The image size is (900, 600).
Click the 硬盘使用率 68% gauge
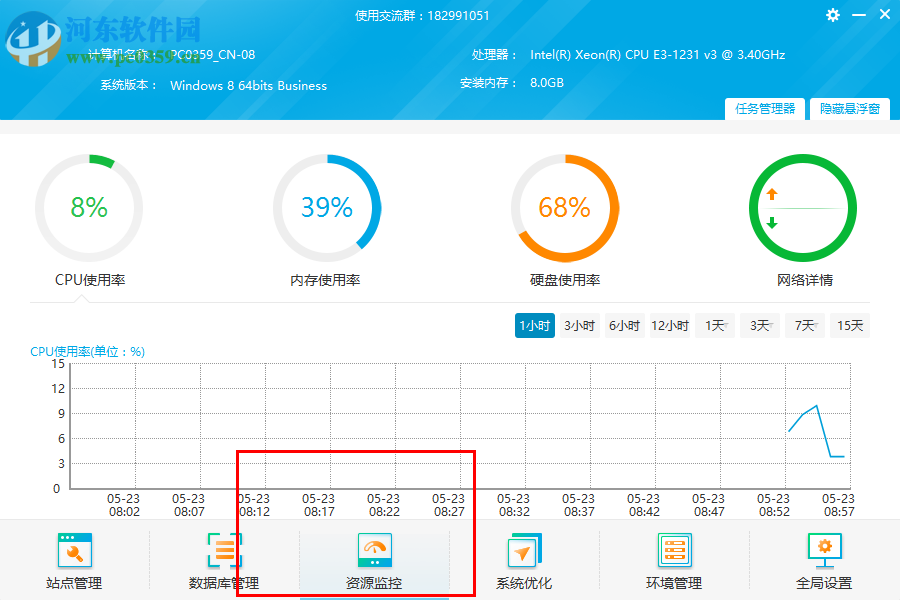(565, 208)
